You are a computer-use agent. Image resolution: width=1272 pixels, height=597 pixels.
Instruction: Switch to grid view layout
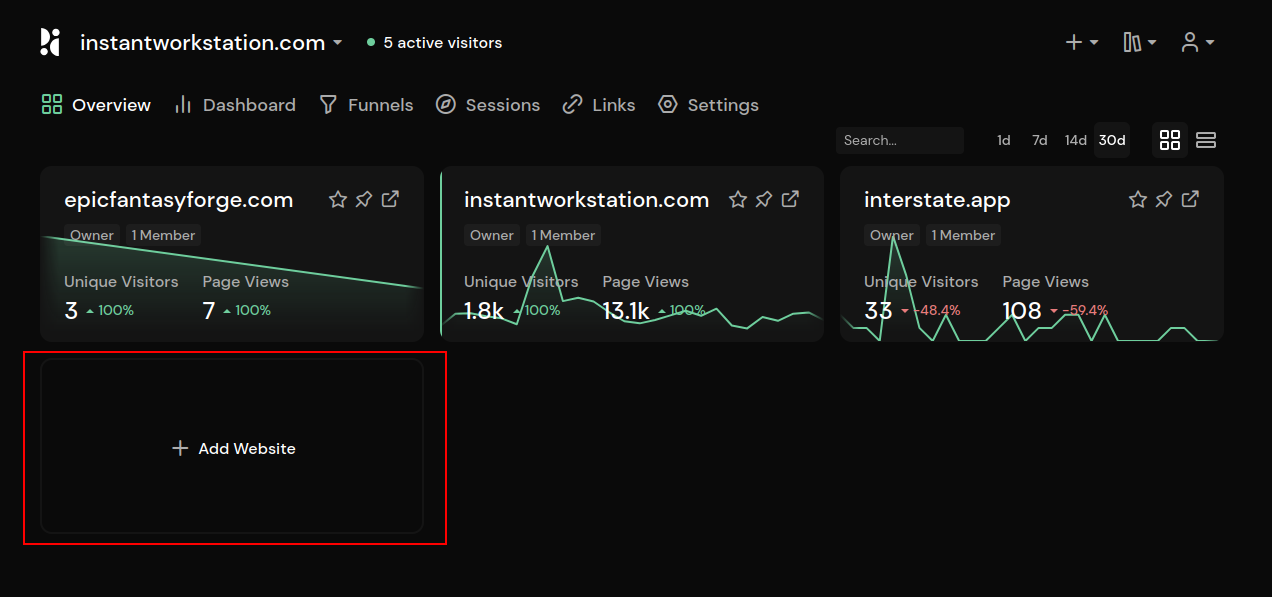click(1170, 140)
